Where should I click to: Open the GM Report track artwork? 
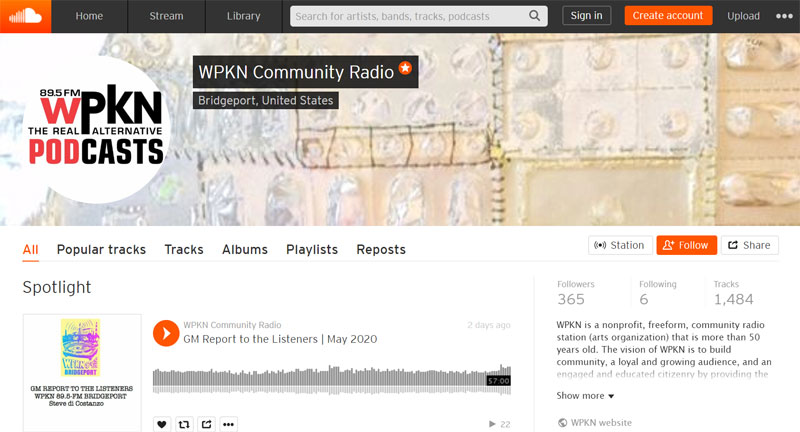82,373
